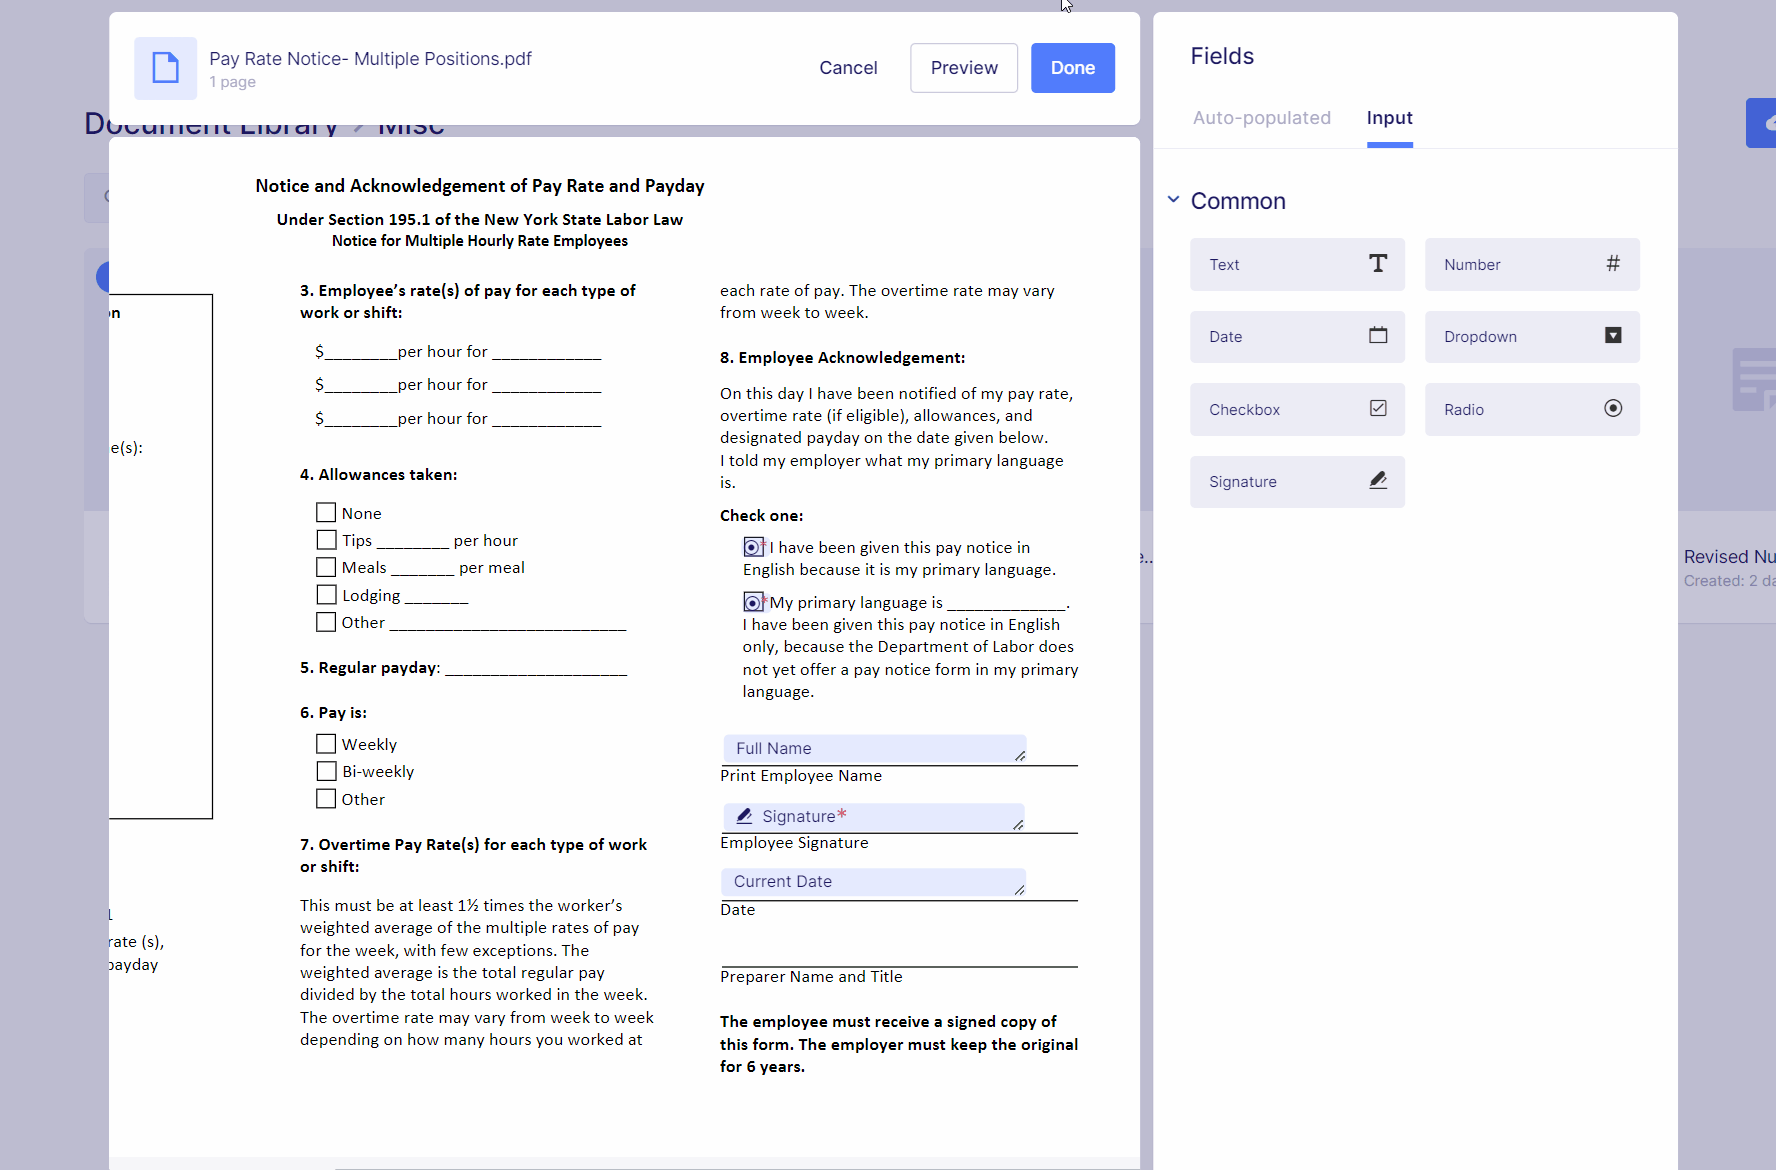
Task: Click the Pay Rate Notice file name
Action: click(x=370, y=58)
